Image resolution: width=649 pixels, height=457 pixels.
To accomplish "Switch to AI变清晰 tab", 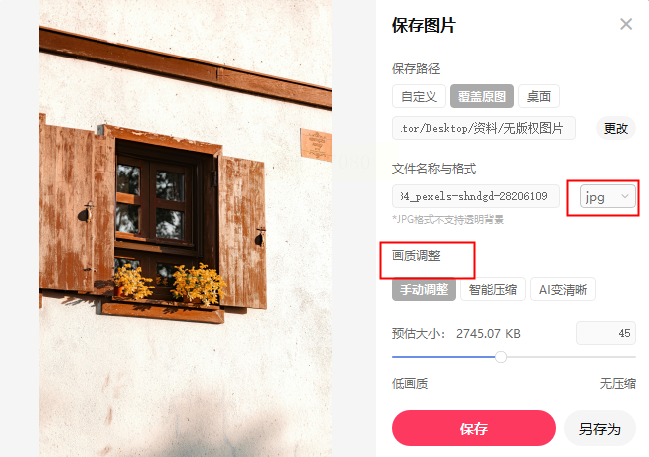I will point(563,289).
